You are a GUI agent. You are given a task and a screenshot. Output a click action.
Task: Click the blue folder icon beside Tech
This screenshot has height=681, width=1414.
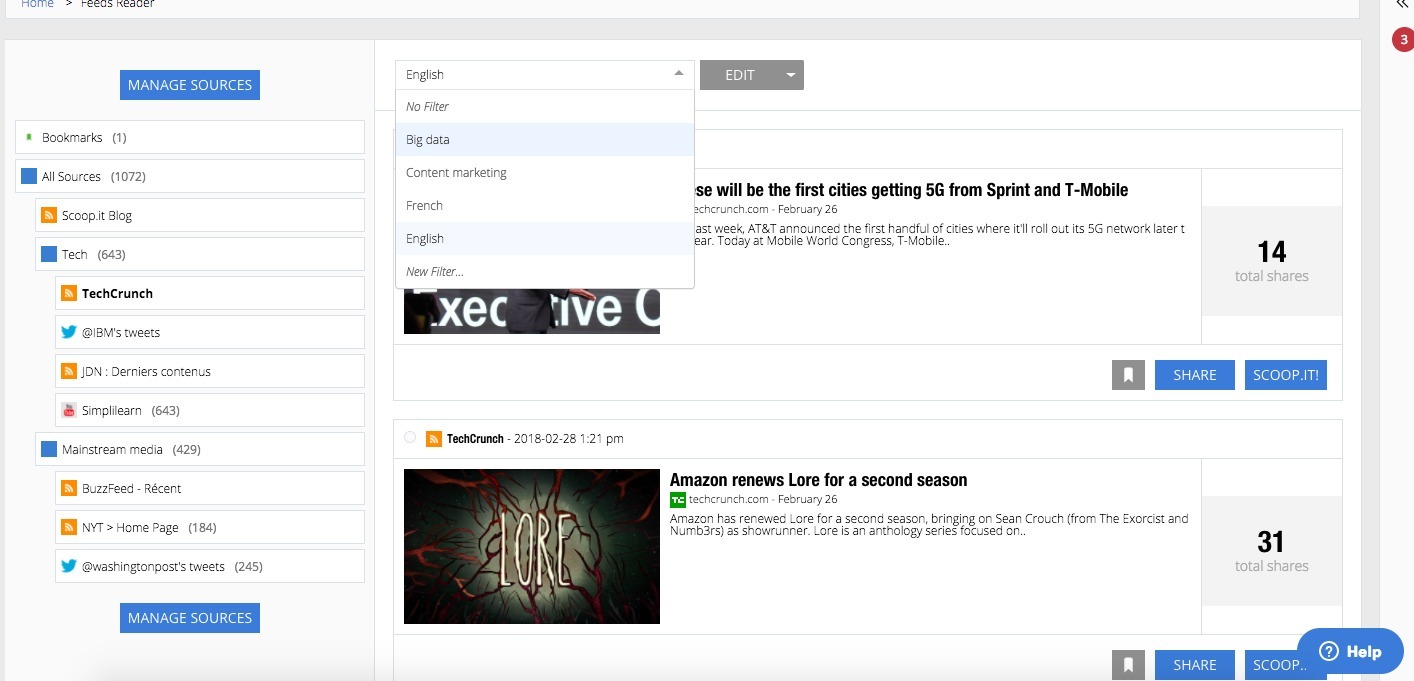click(x=49, y=254)
